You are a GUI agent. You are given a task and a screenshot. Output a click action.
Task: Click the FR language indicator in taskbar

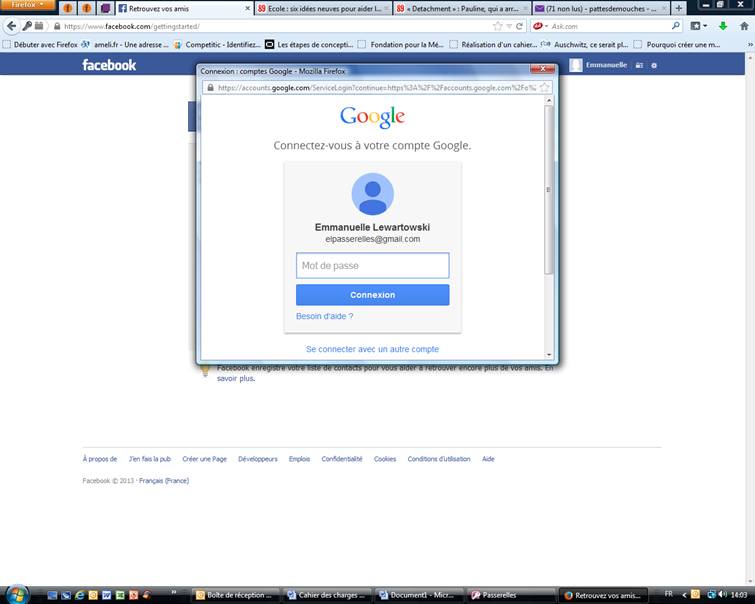tap(668, 594)
